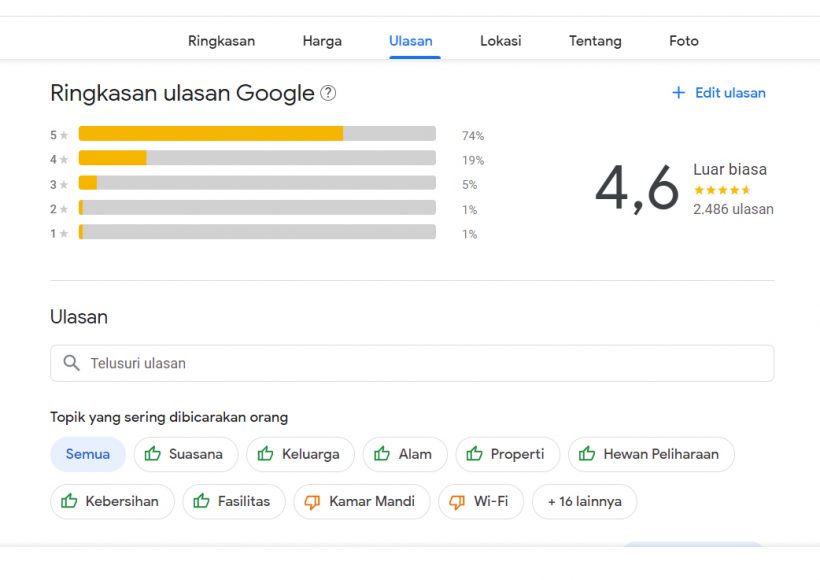Click the 5-star rating bar
This screenshot has width=820, height=580.
(257, 134)
